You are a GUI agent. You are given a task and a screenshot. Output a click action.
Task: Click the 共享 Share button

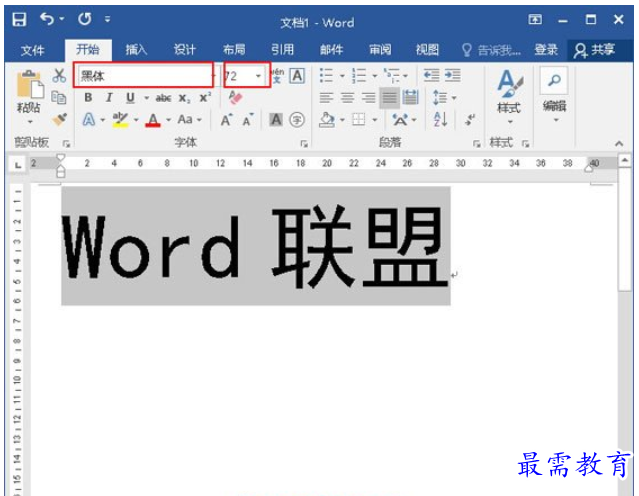coord(594,51)
